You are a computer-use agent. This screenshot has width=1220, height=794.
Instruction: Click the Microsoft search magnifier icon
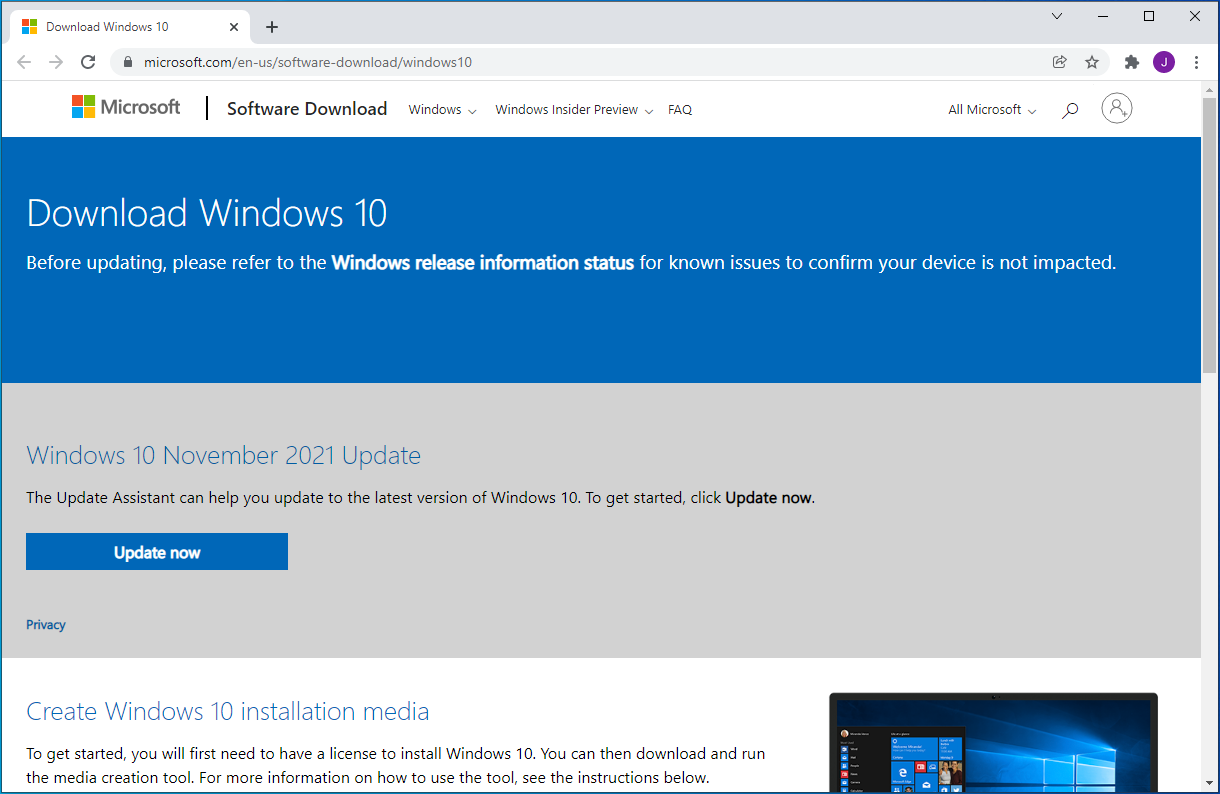point(1070,110)
